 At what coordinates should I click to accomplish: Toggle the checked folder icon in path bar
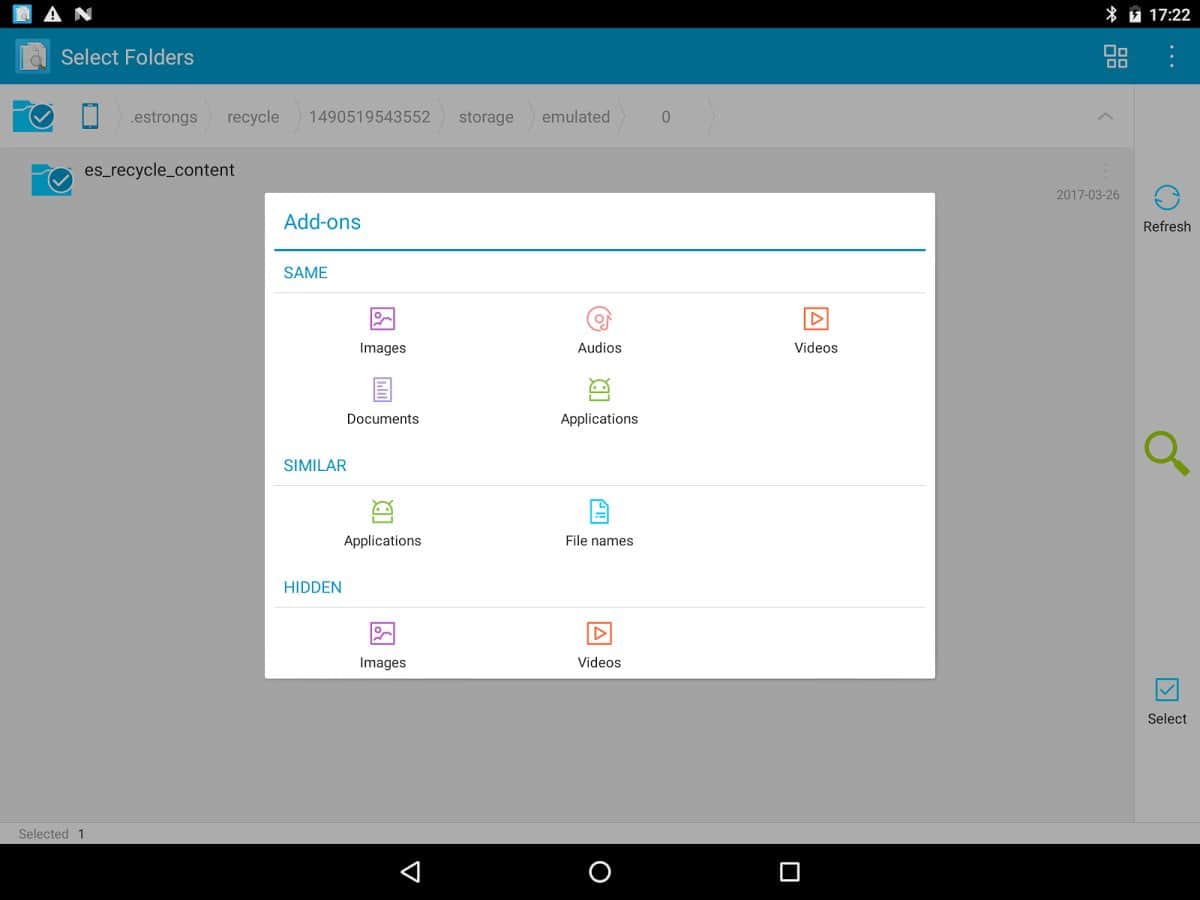pos(34,116)
